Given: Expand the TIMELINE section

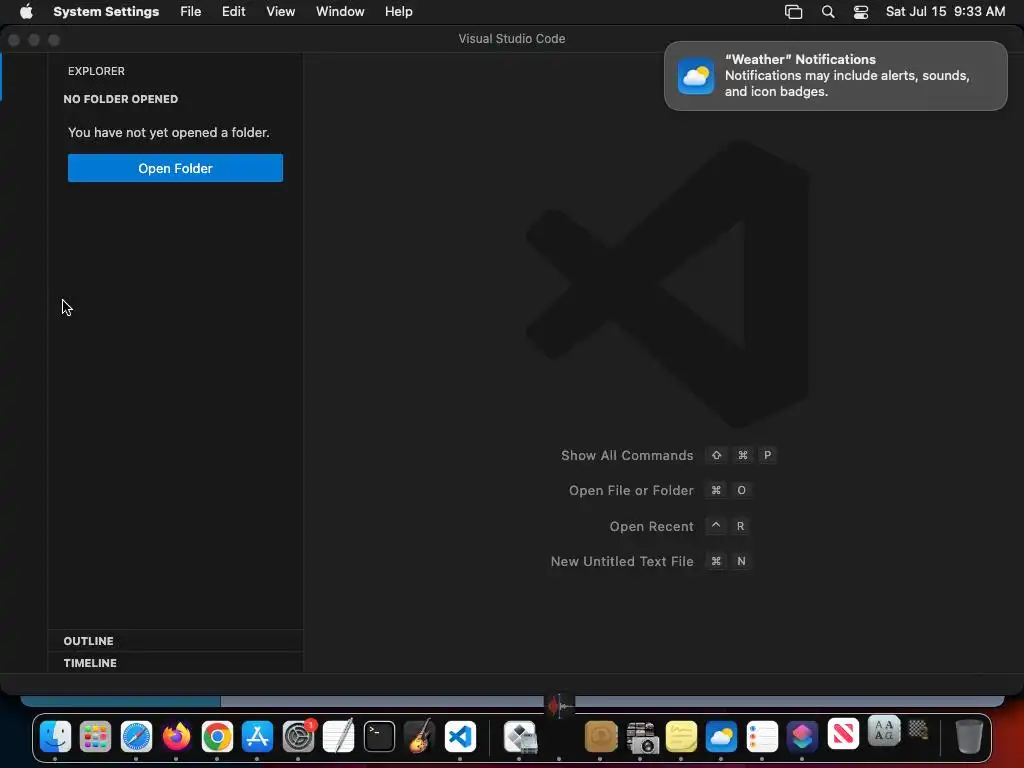Looking at the screenshot, I should tap(175, 662).
